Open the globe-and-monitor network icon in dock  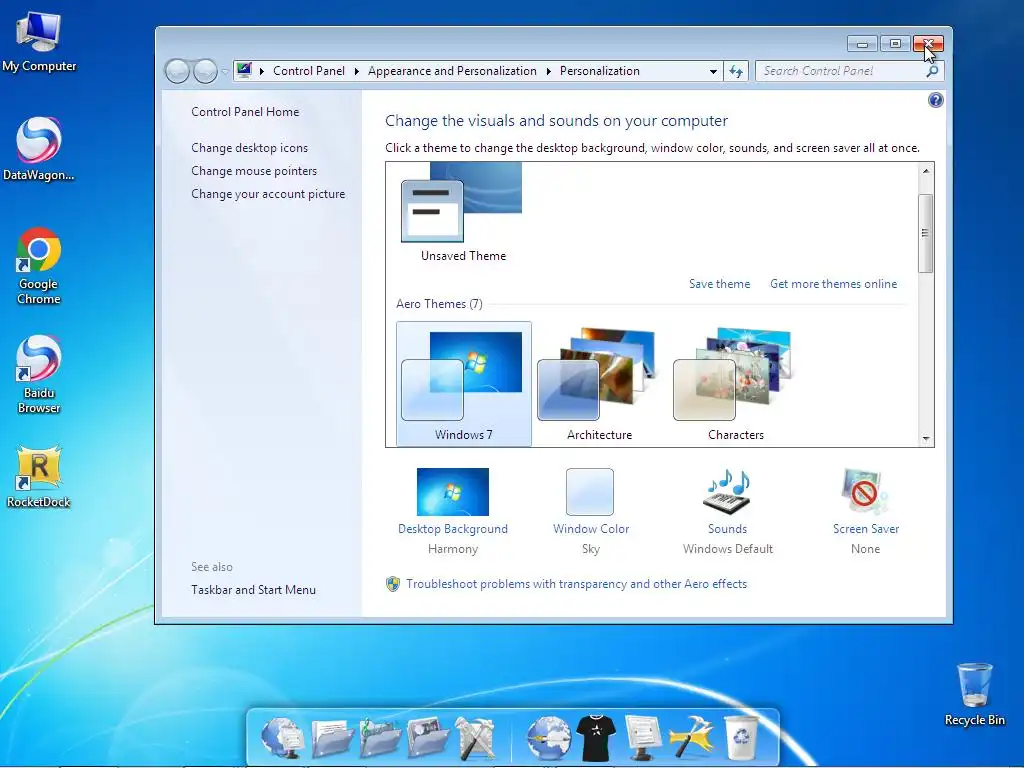282,738
